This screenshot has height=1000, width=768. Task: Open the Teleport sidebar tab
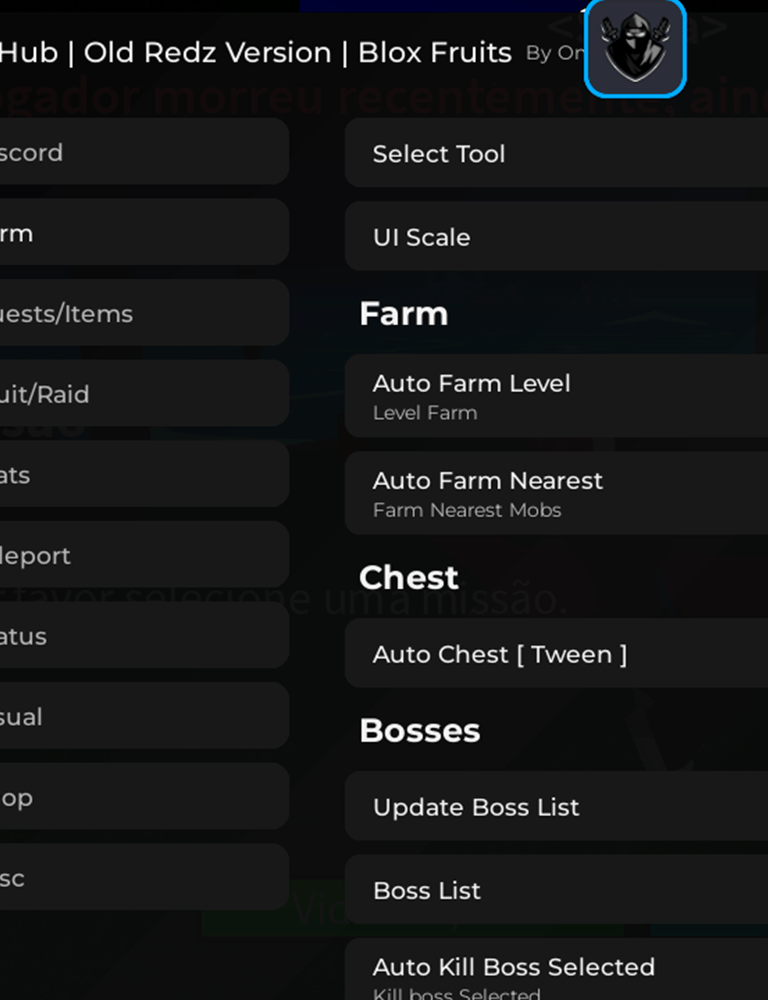[140, 555]
